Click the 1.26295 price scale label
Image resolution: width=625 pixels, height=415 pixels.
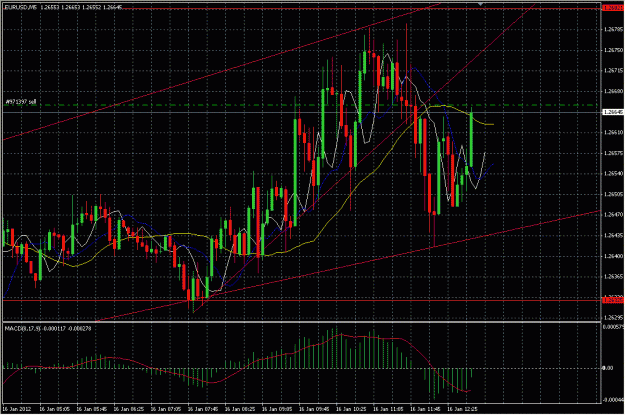pyautogui.click(x=613, y=318)
